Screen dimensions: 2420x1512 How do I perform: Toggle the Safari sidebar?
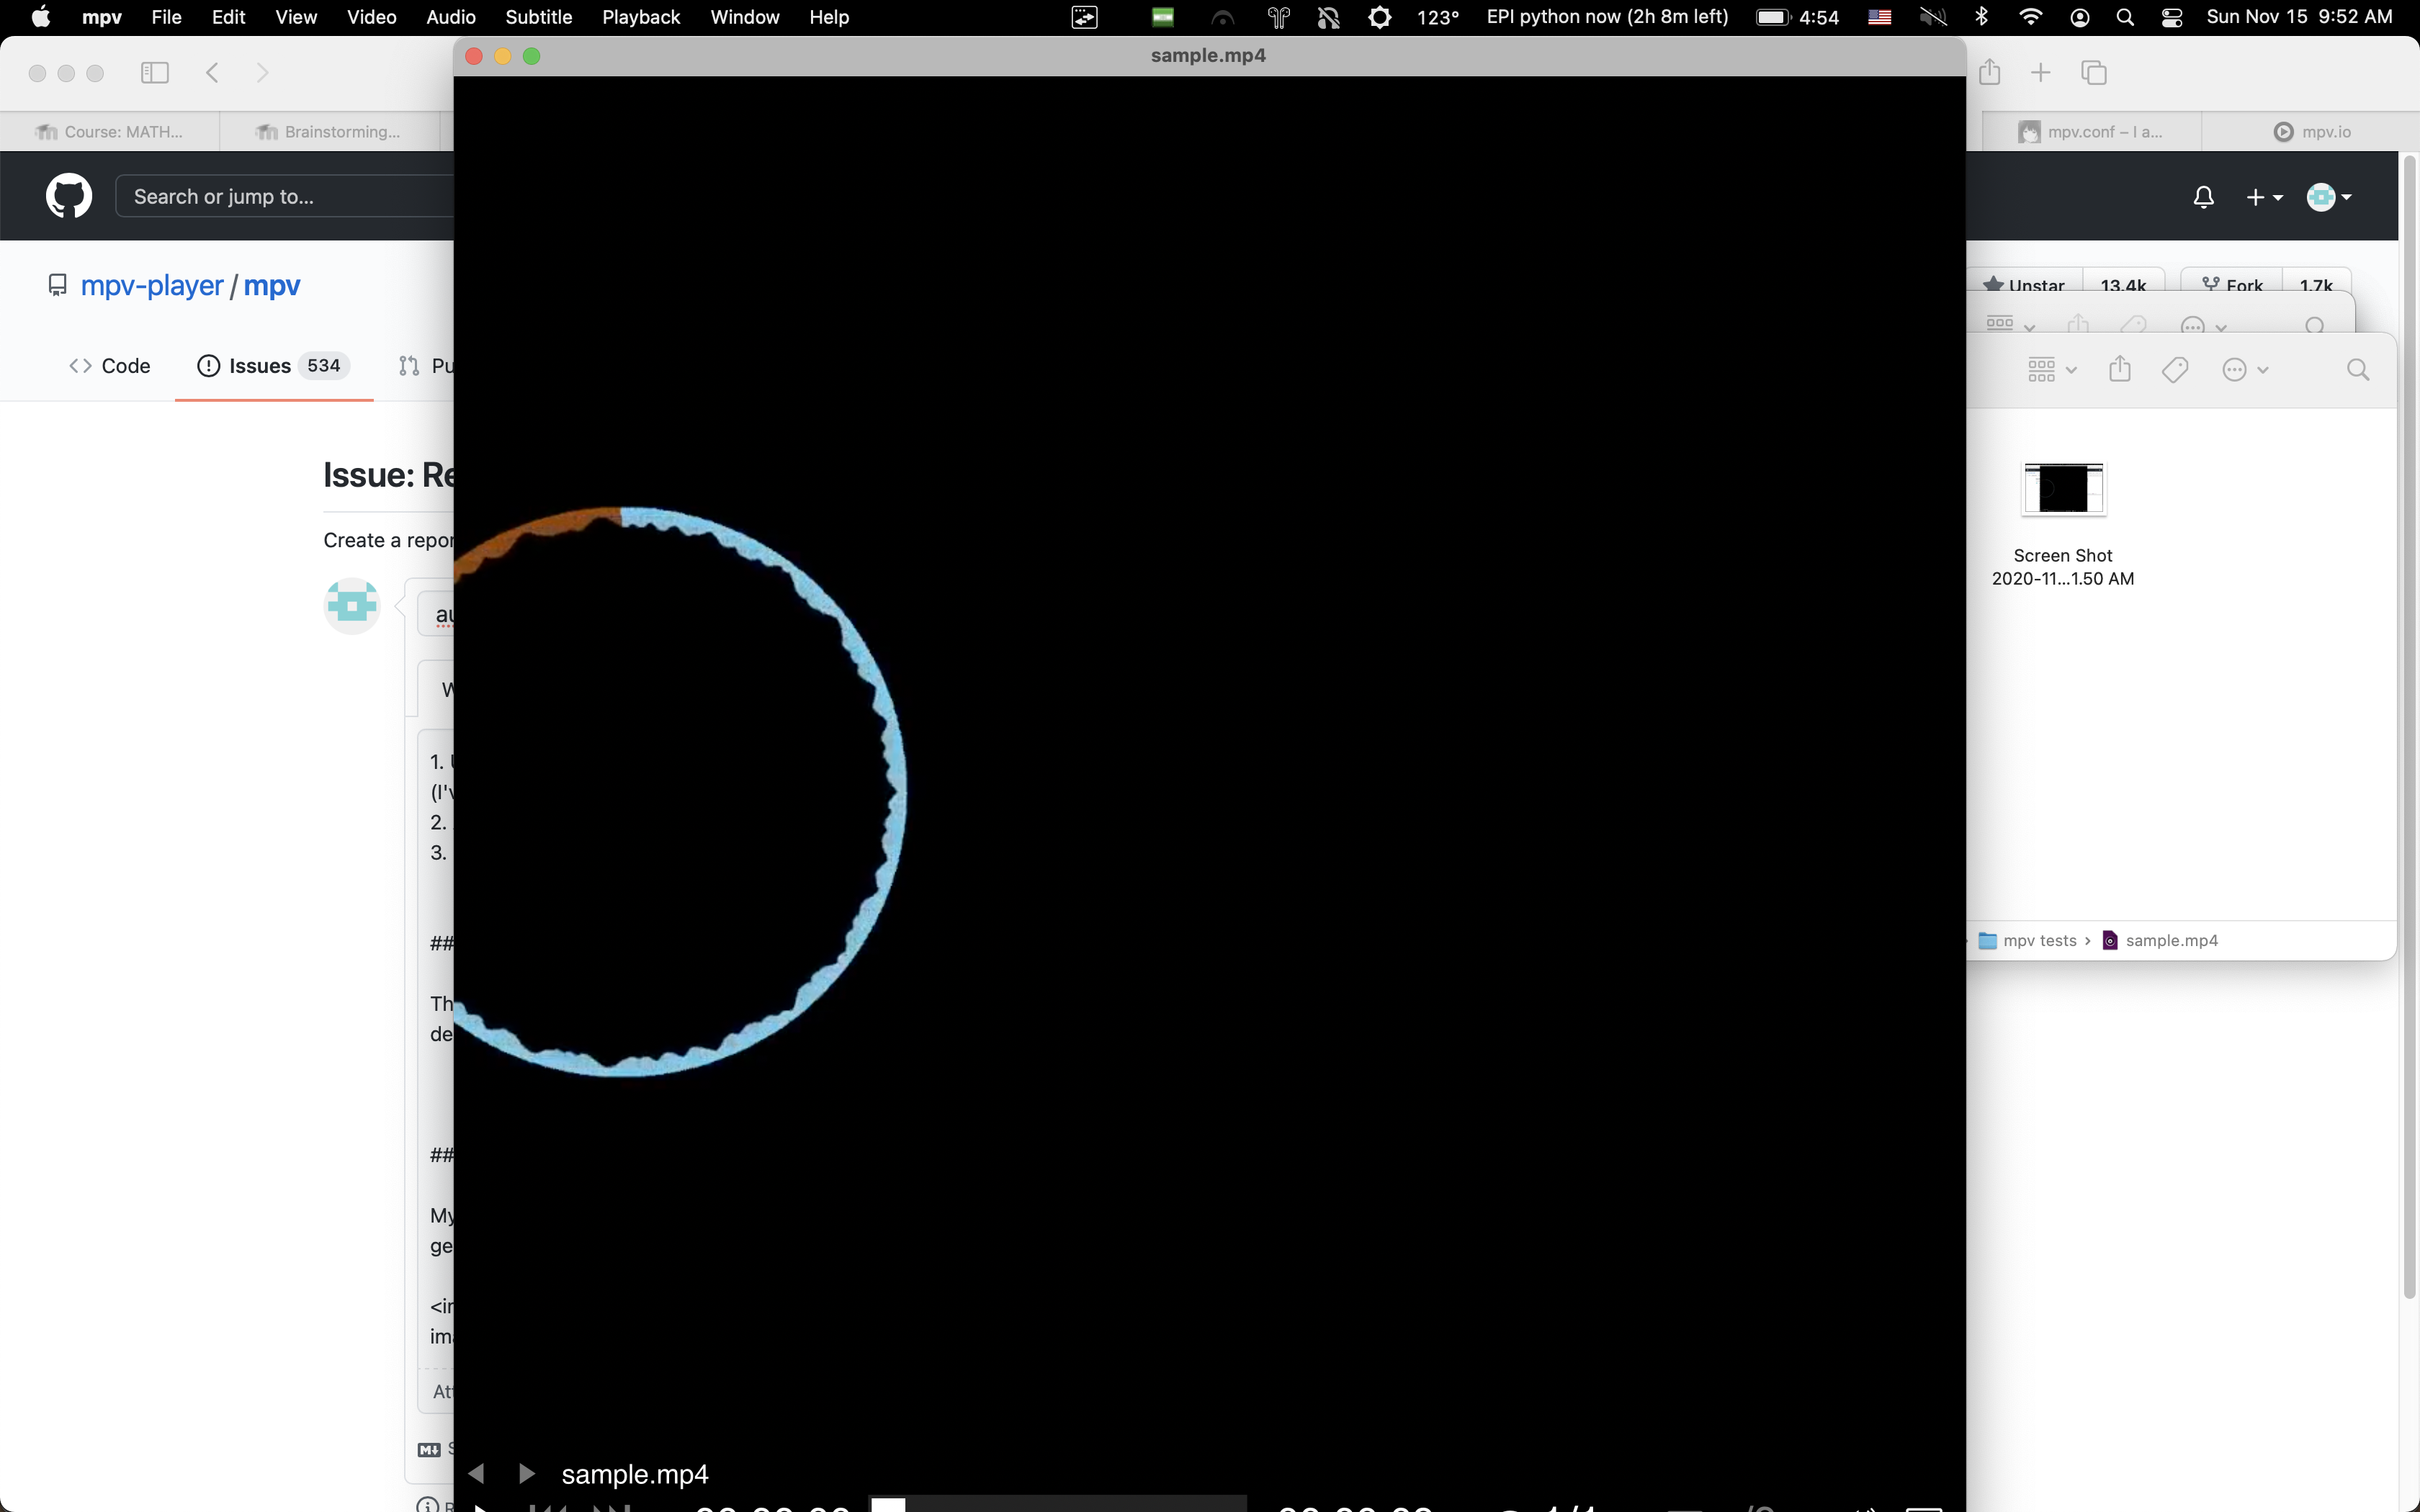point(155,72)
